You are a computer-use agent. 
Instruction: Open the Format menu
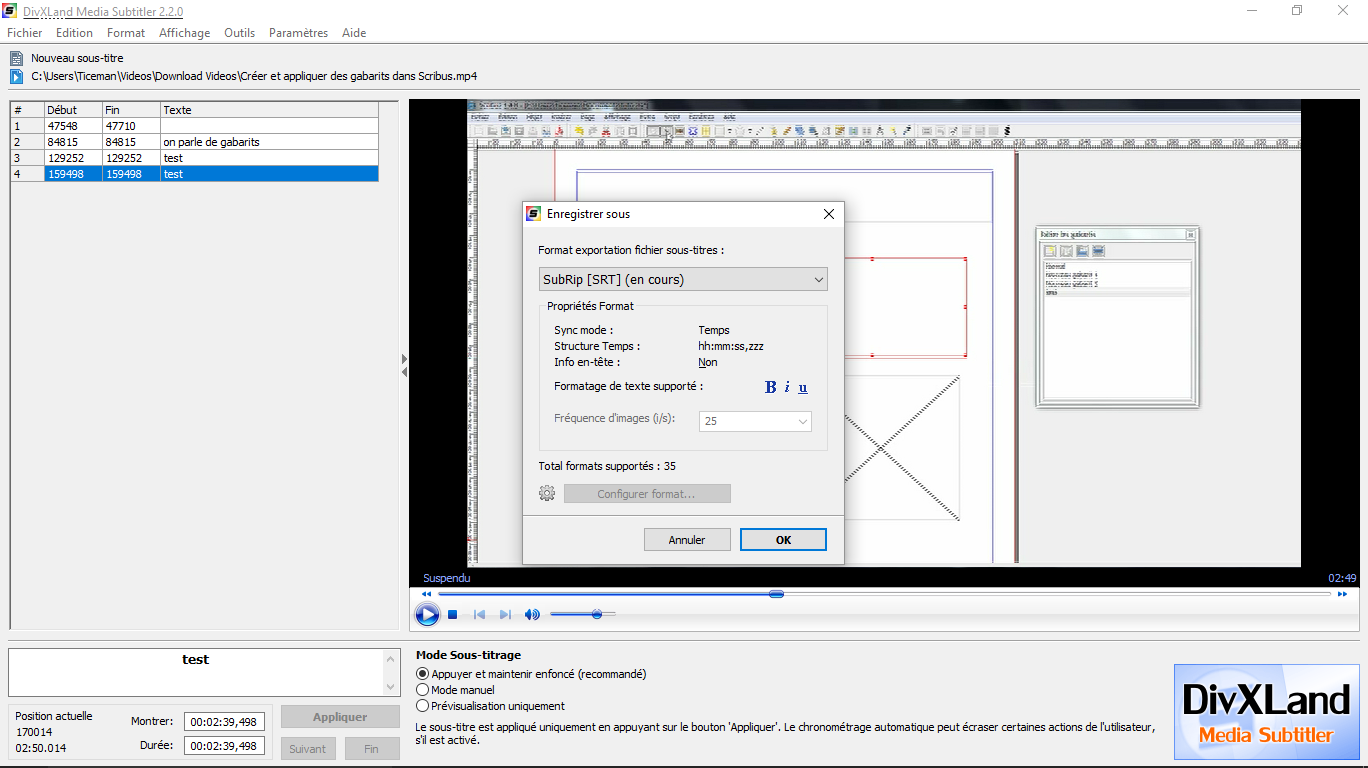point(126,33)
